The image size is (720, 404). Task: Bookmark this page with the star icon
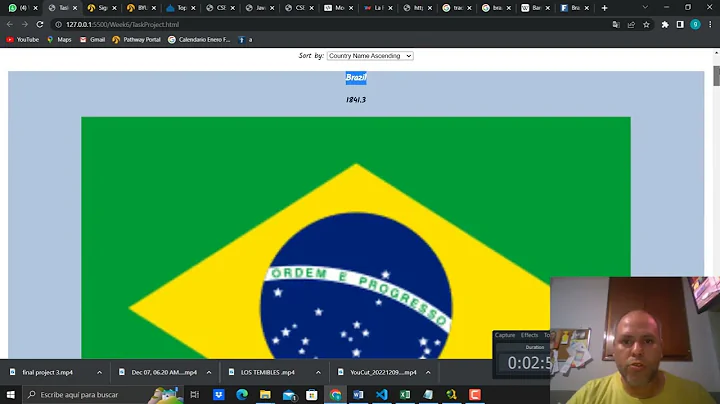(x=647, y=24)
